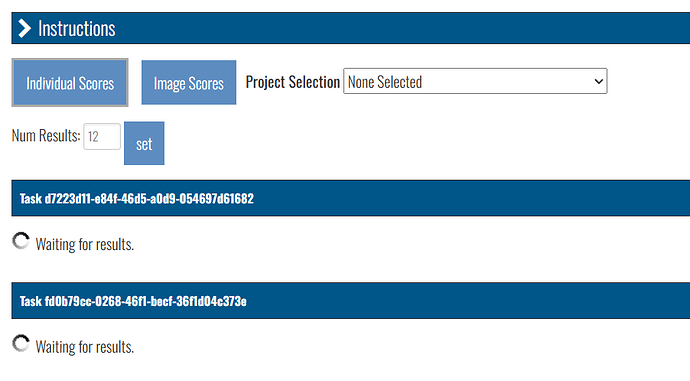
Task: Select the task d7223d11 header bar
Action: pos(351,198)
